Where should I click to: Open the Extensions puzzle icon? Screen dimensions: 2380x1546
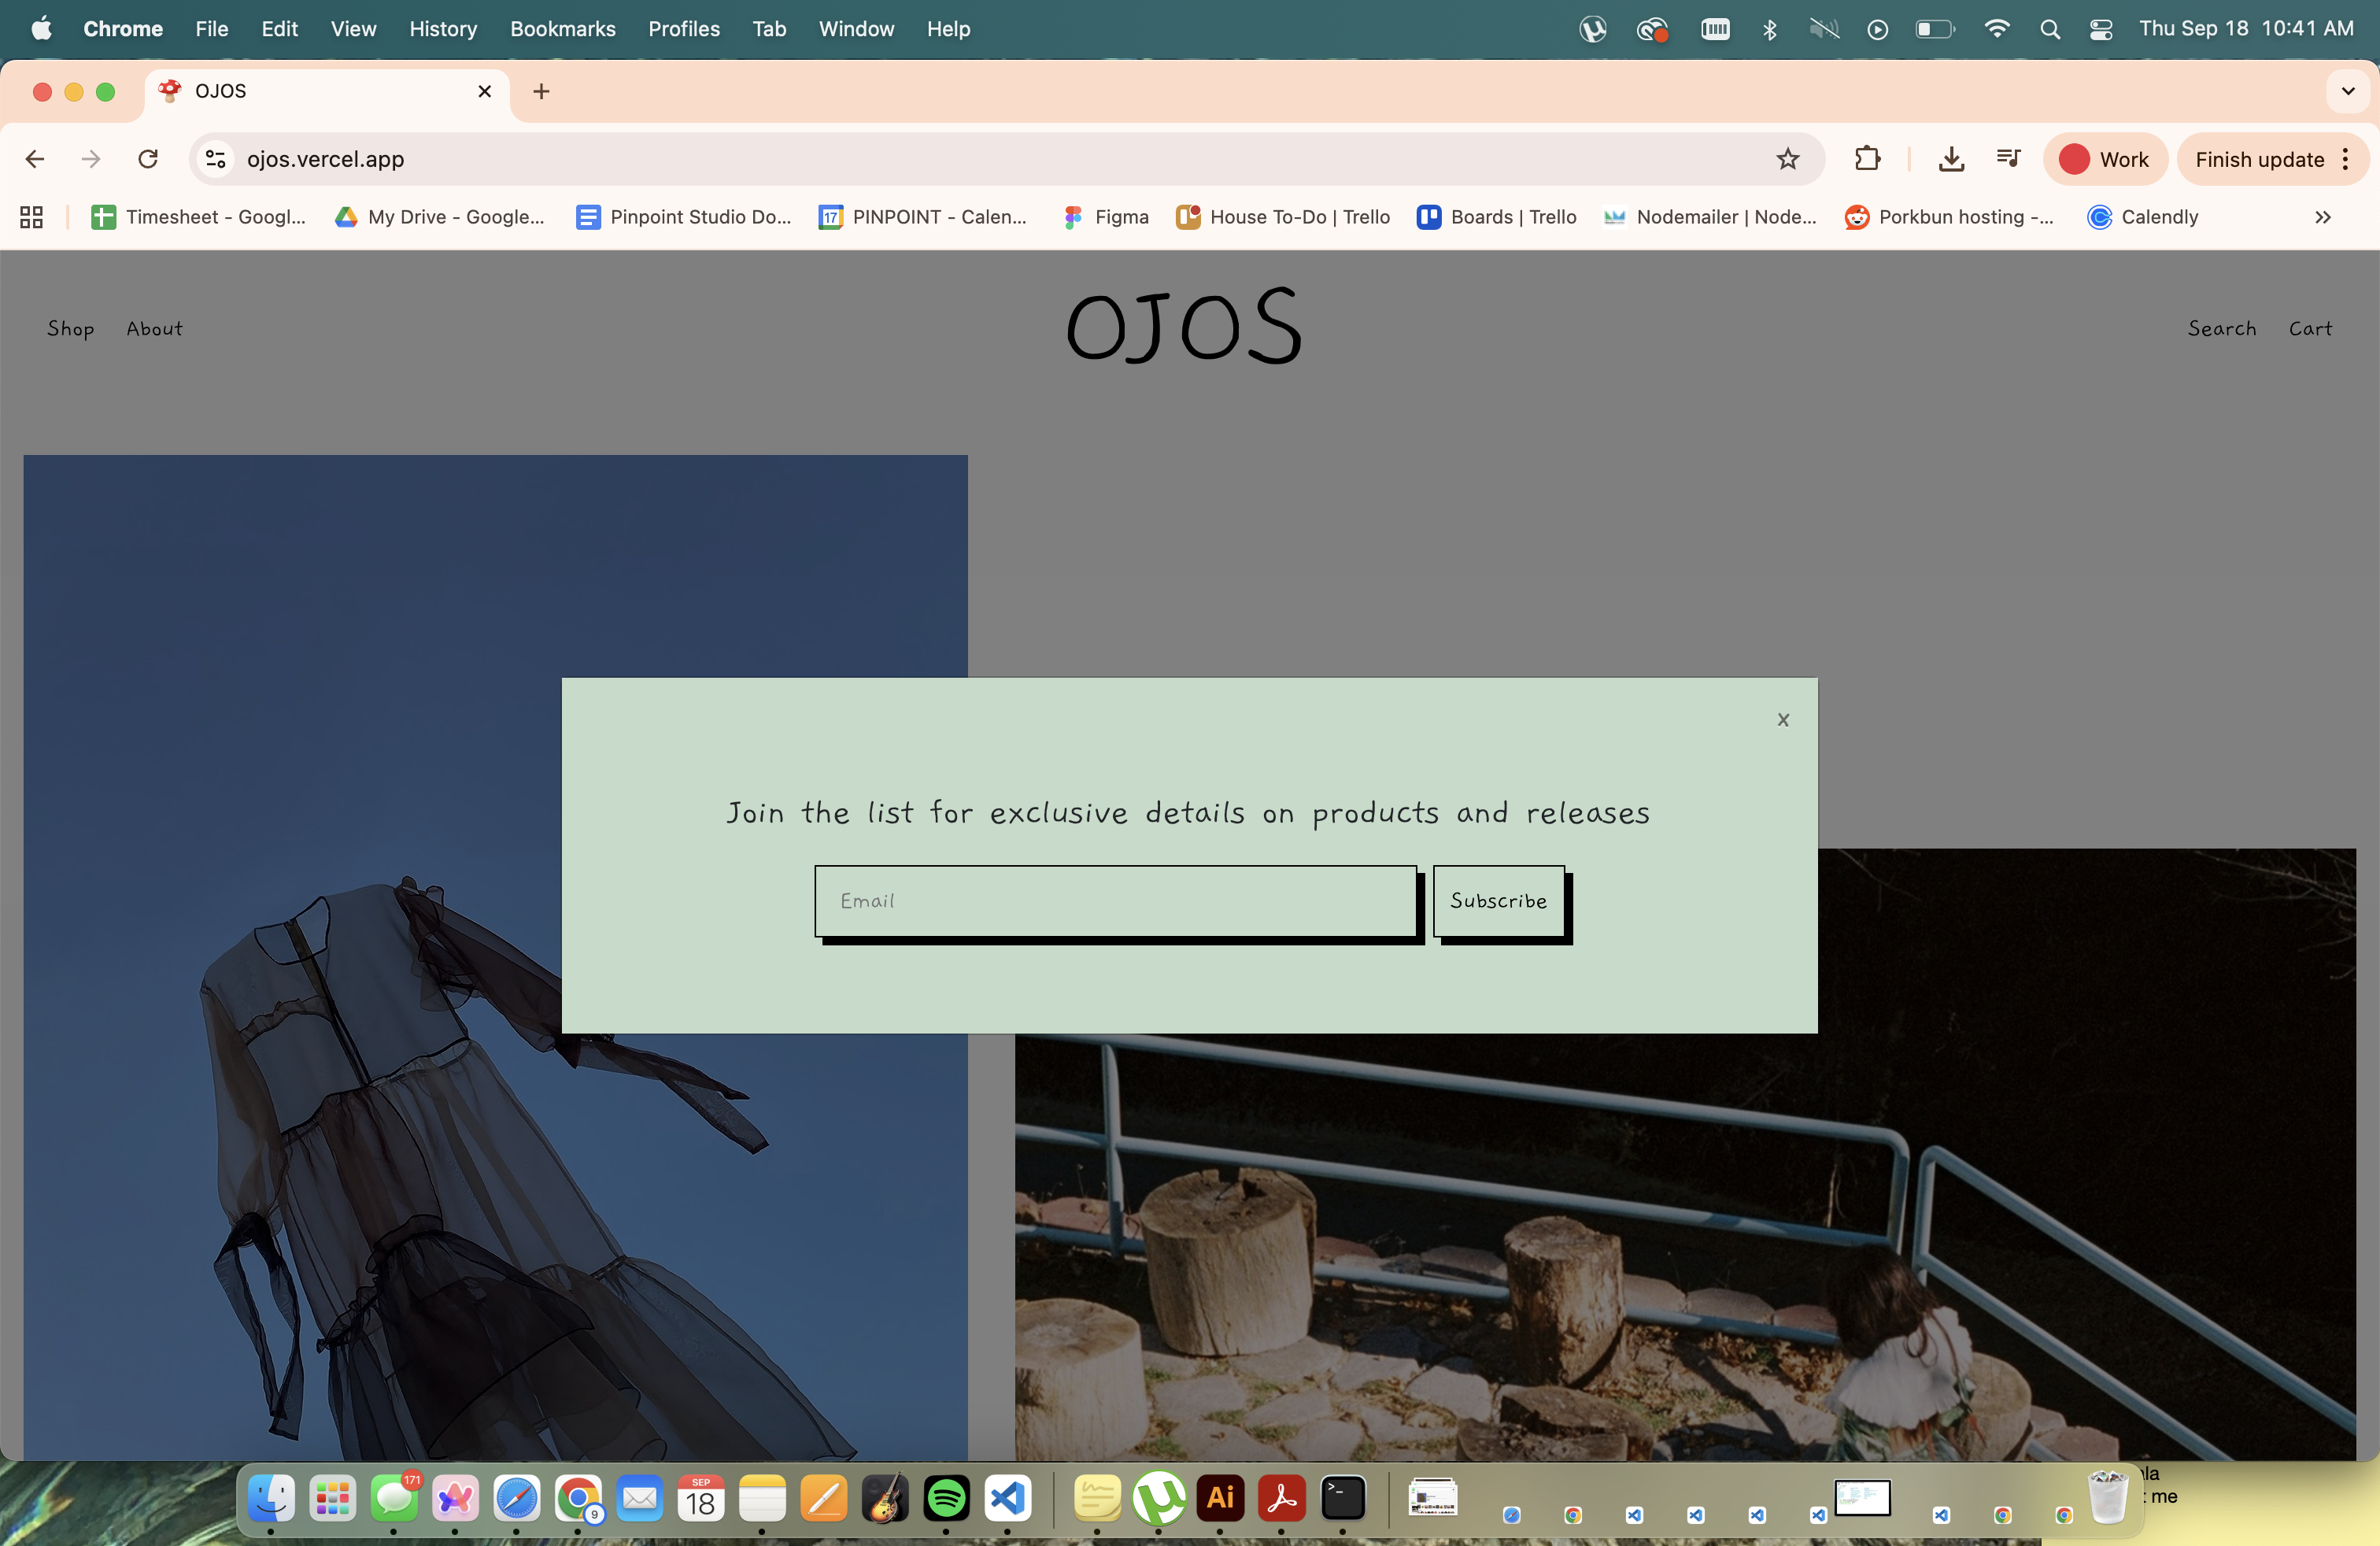(x=1866, y=159)
